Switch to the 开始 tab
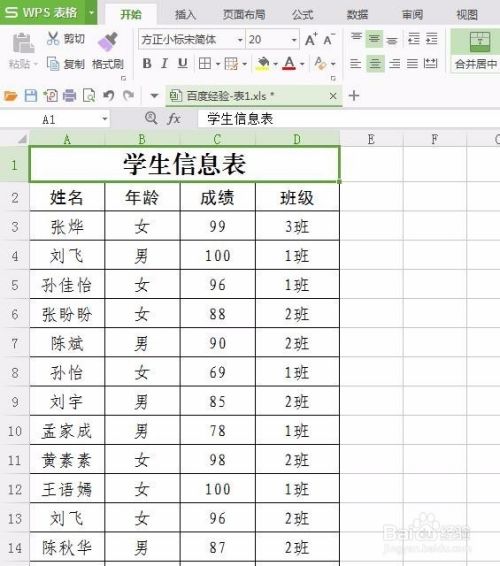500x566 pixels. [131, 14]
